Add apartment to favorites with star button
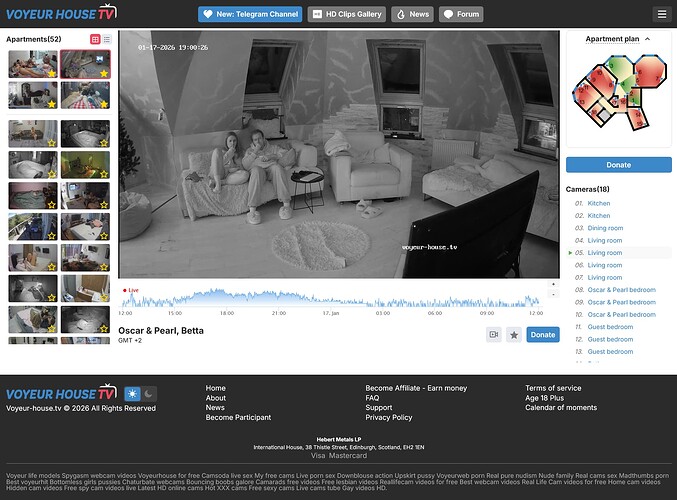 (x=514, y=335)
